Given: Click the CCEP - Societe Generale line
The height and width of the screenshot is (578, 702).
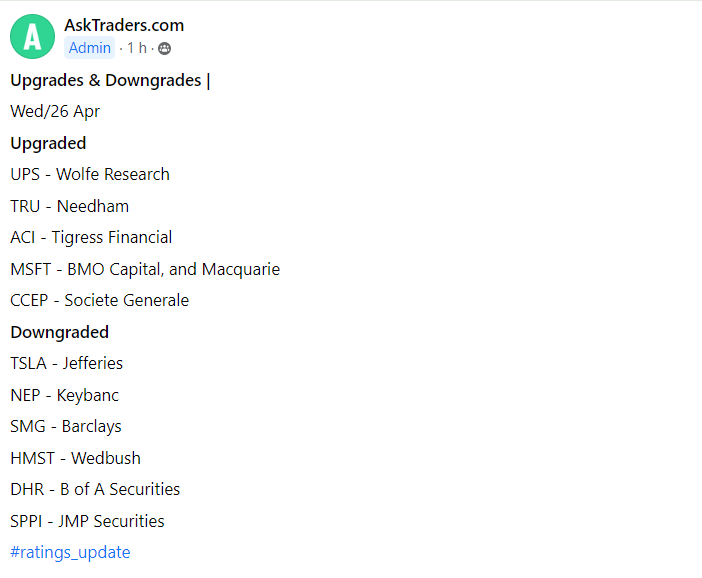Looking at the screenshot, I should [x=99, y=300].
